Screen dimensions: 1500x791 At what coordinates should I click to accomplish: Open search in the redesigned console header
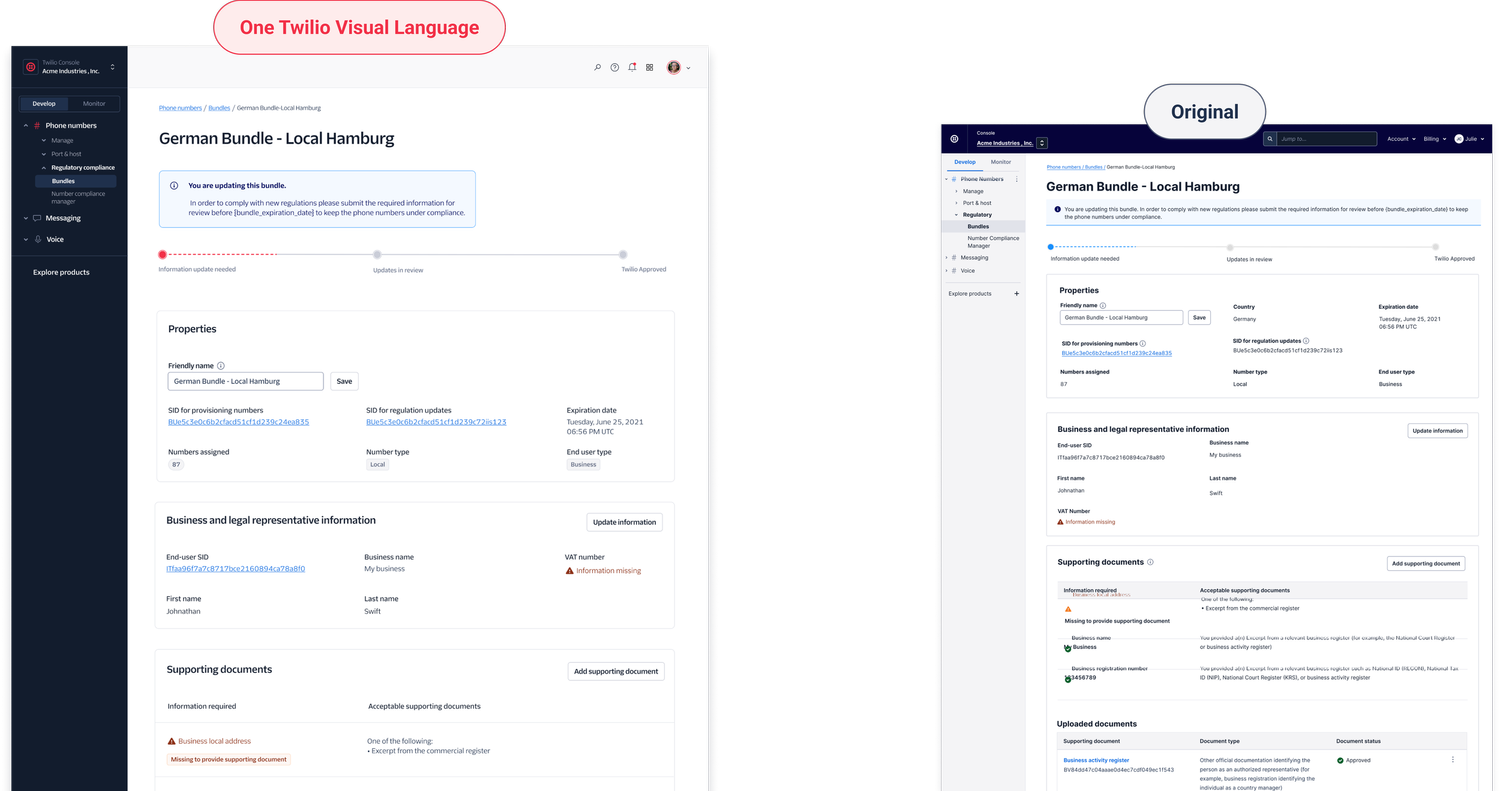598,67
